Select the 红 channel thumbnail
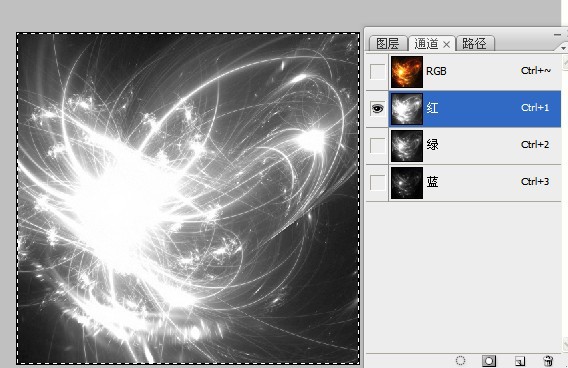 coord(407,109)
